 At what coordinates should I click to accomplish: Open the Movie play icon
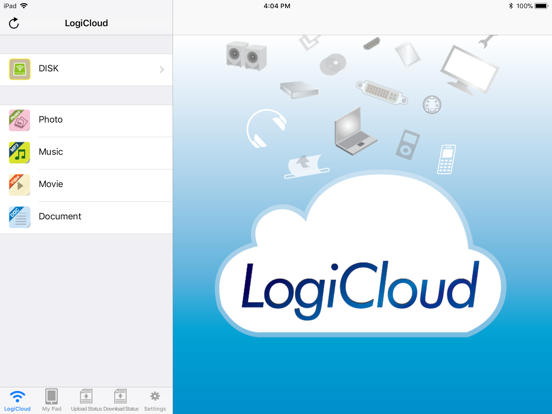20,185
